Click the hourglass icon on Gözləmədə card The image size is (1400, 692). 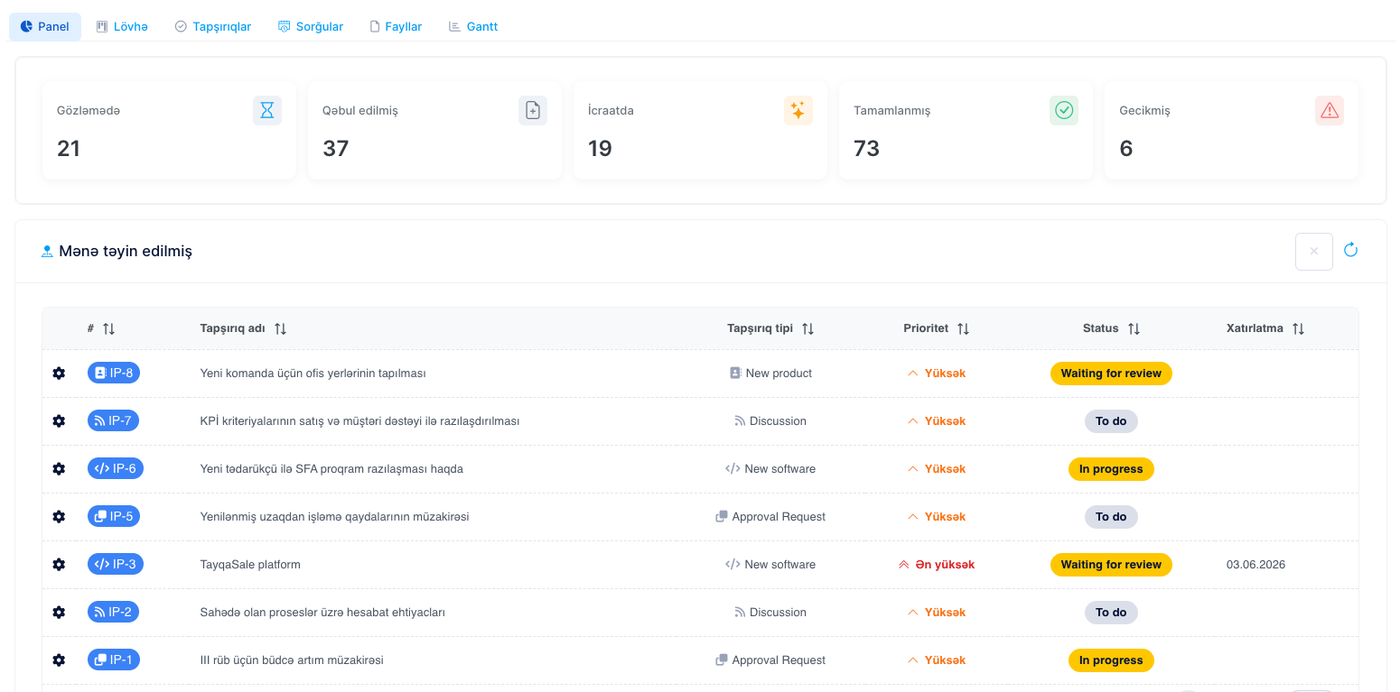pos(267,110)
